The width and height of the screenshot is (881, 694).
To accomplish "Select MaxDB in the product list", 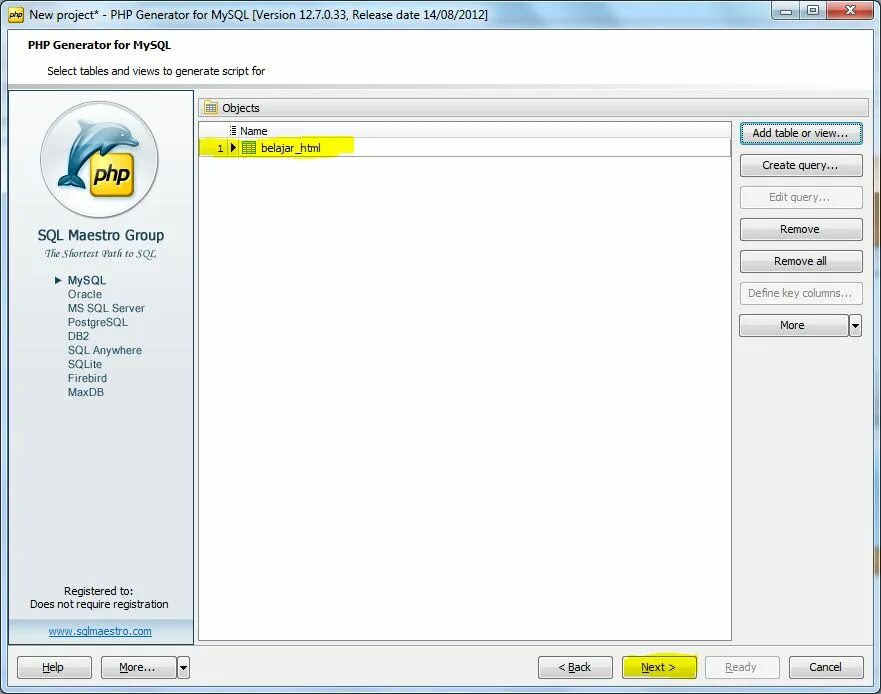I will coord(86,393).
